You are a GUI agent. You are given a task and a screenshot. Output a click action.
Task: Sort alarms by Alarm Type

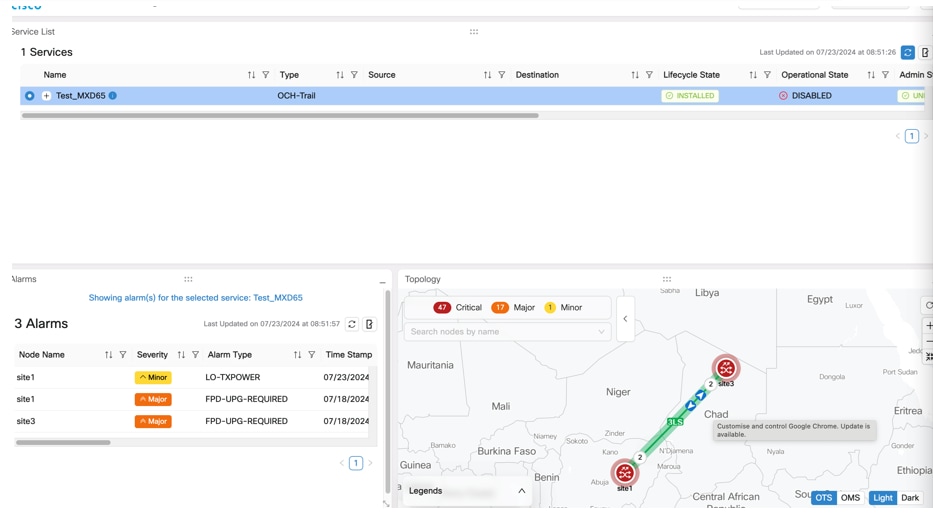[x=297, y=355]
